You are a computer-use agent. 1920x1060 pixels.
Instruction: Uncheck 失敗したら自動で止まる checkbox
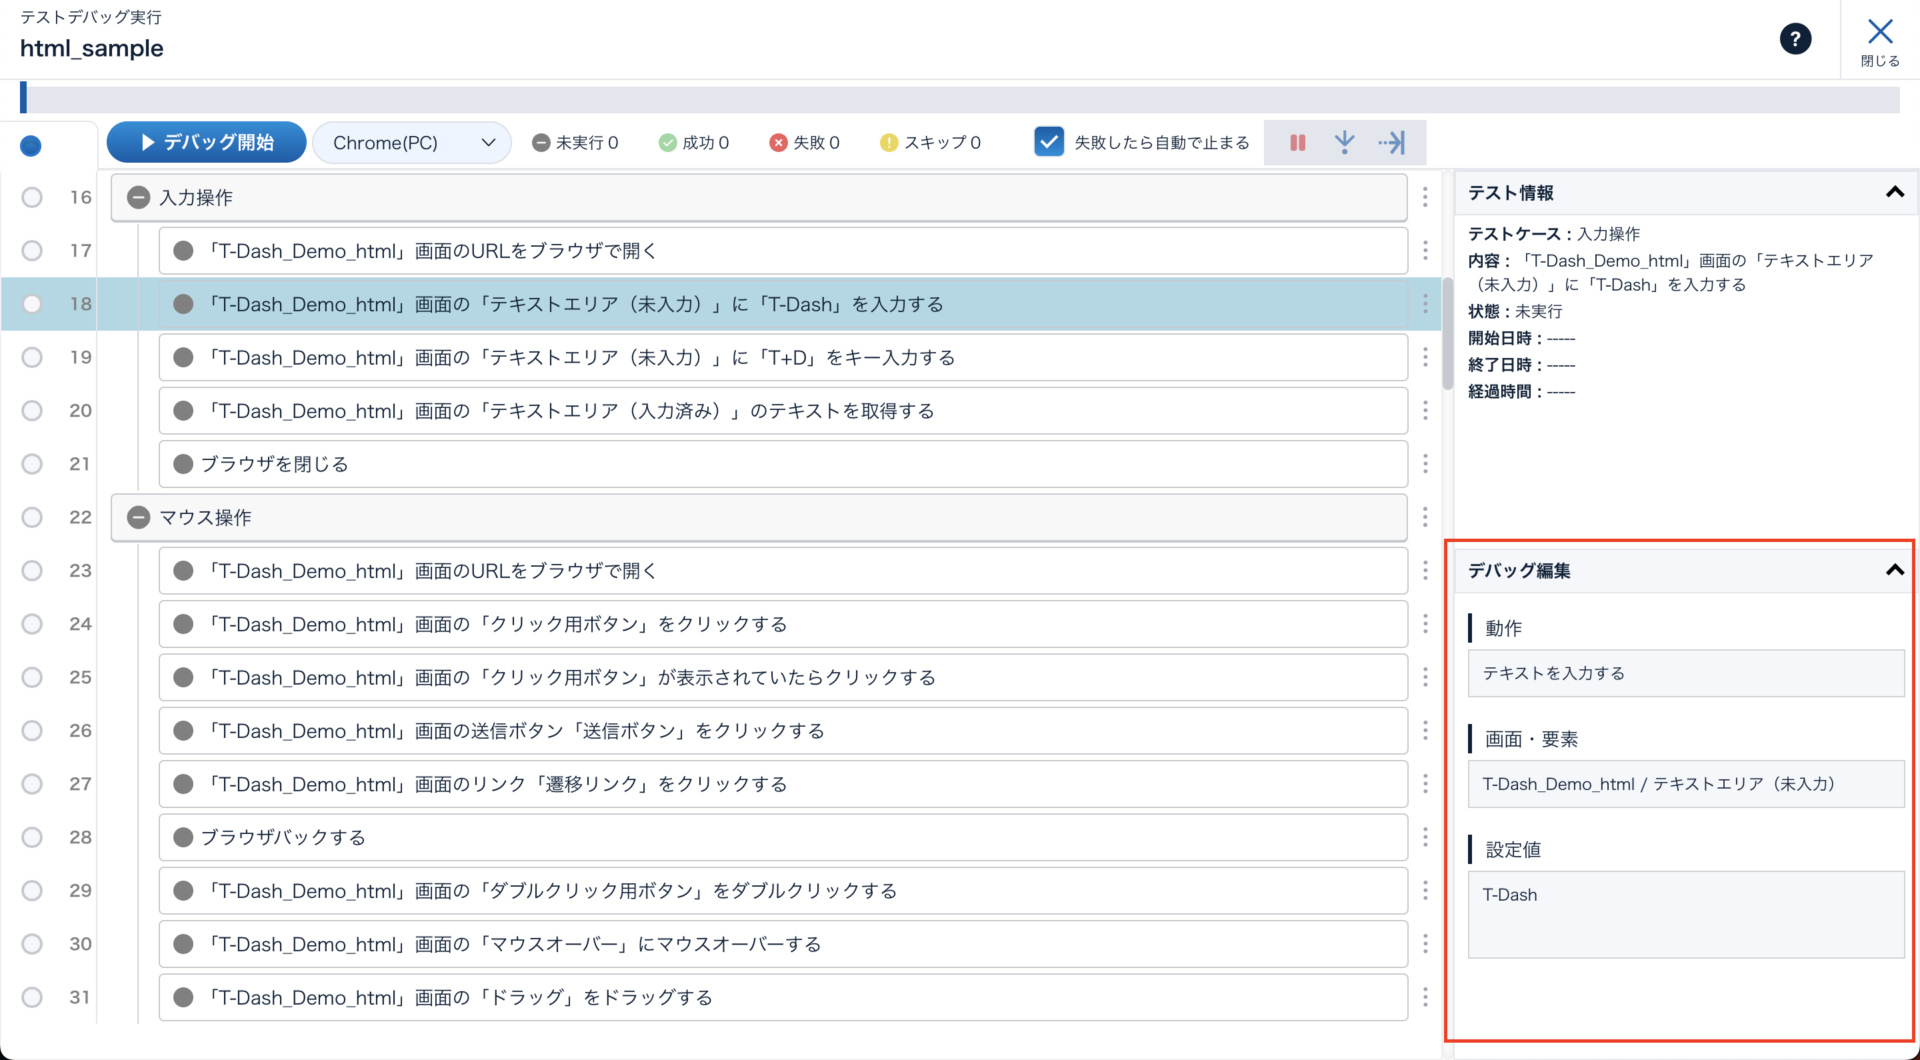coord(1048,142)
